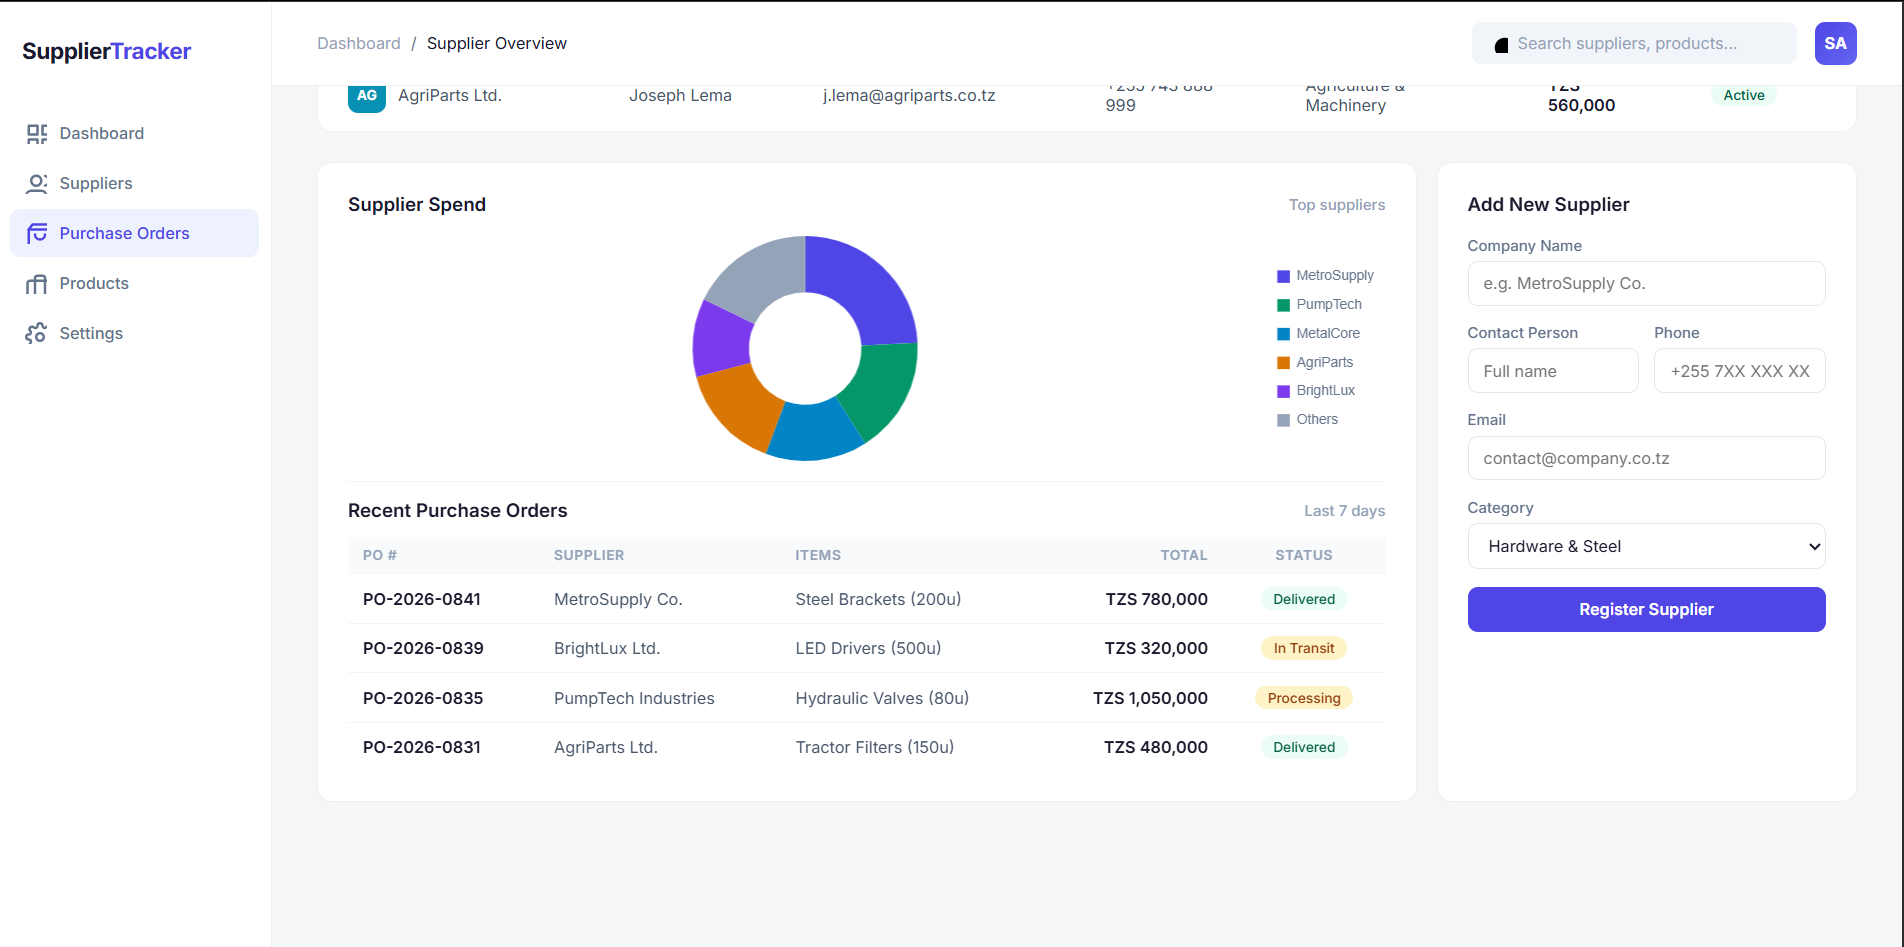Click the Register Supplier button
The height and width of the screenshot is (947, 1904).
pos(1646,609)
